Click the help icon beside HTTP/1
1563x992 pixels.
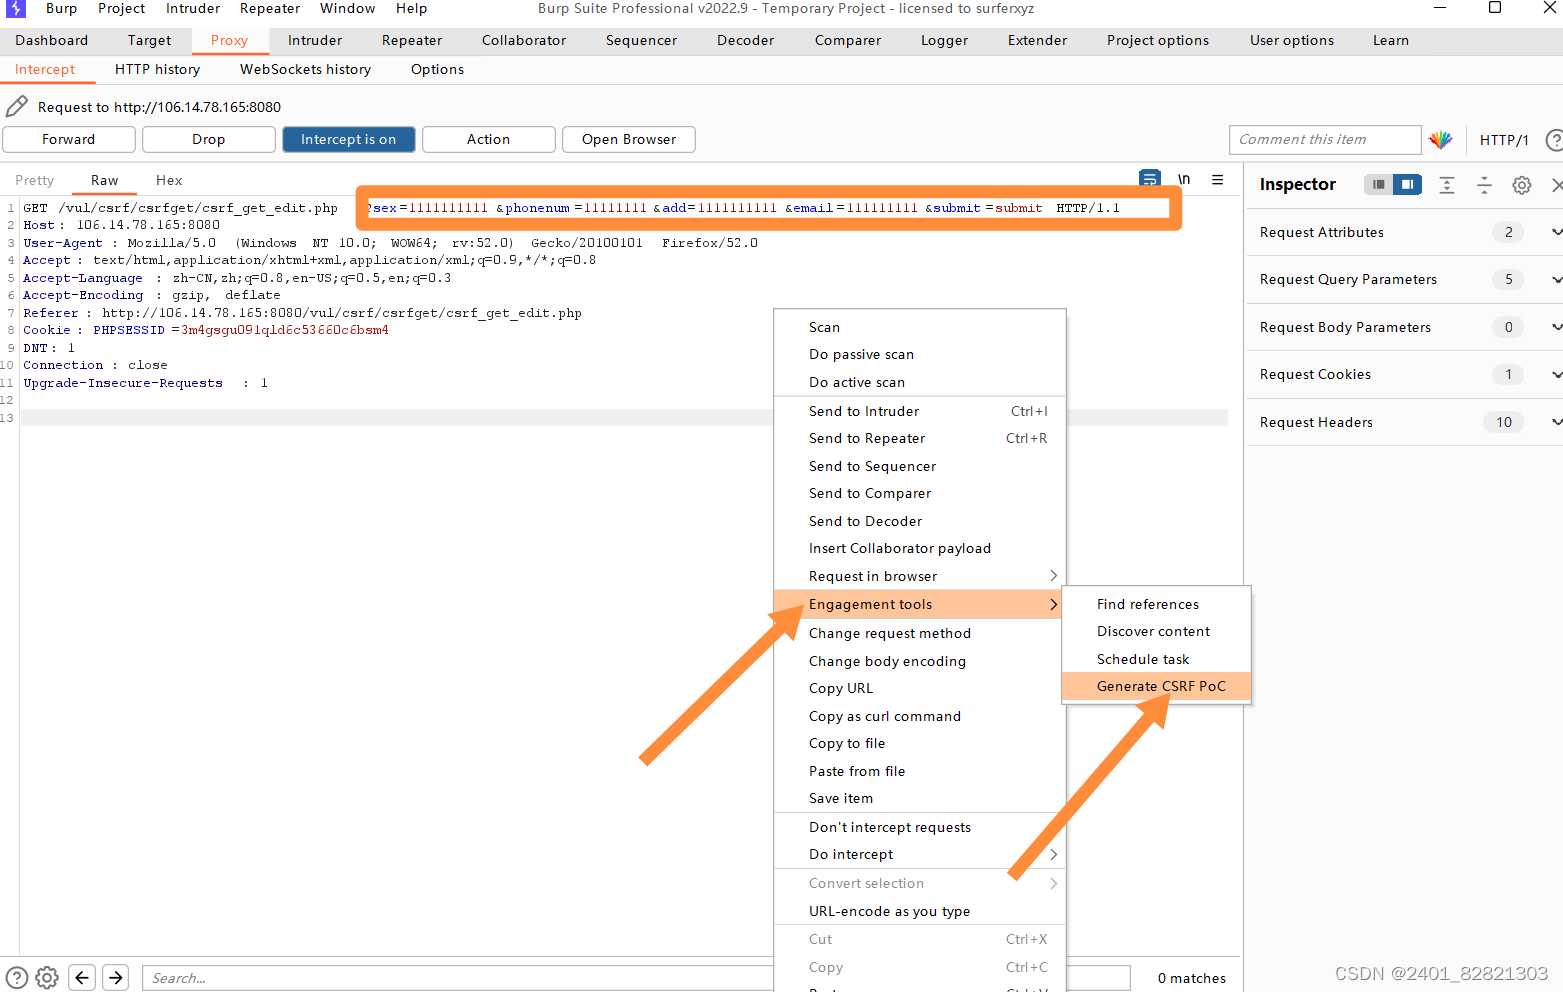[x=1554, y=140]
